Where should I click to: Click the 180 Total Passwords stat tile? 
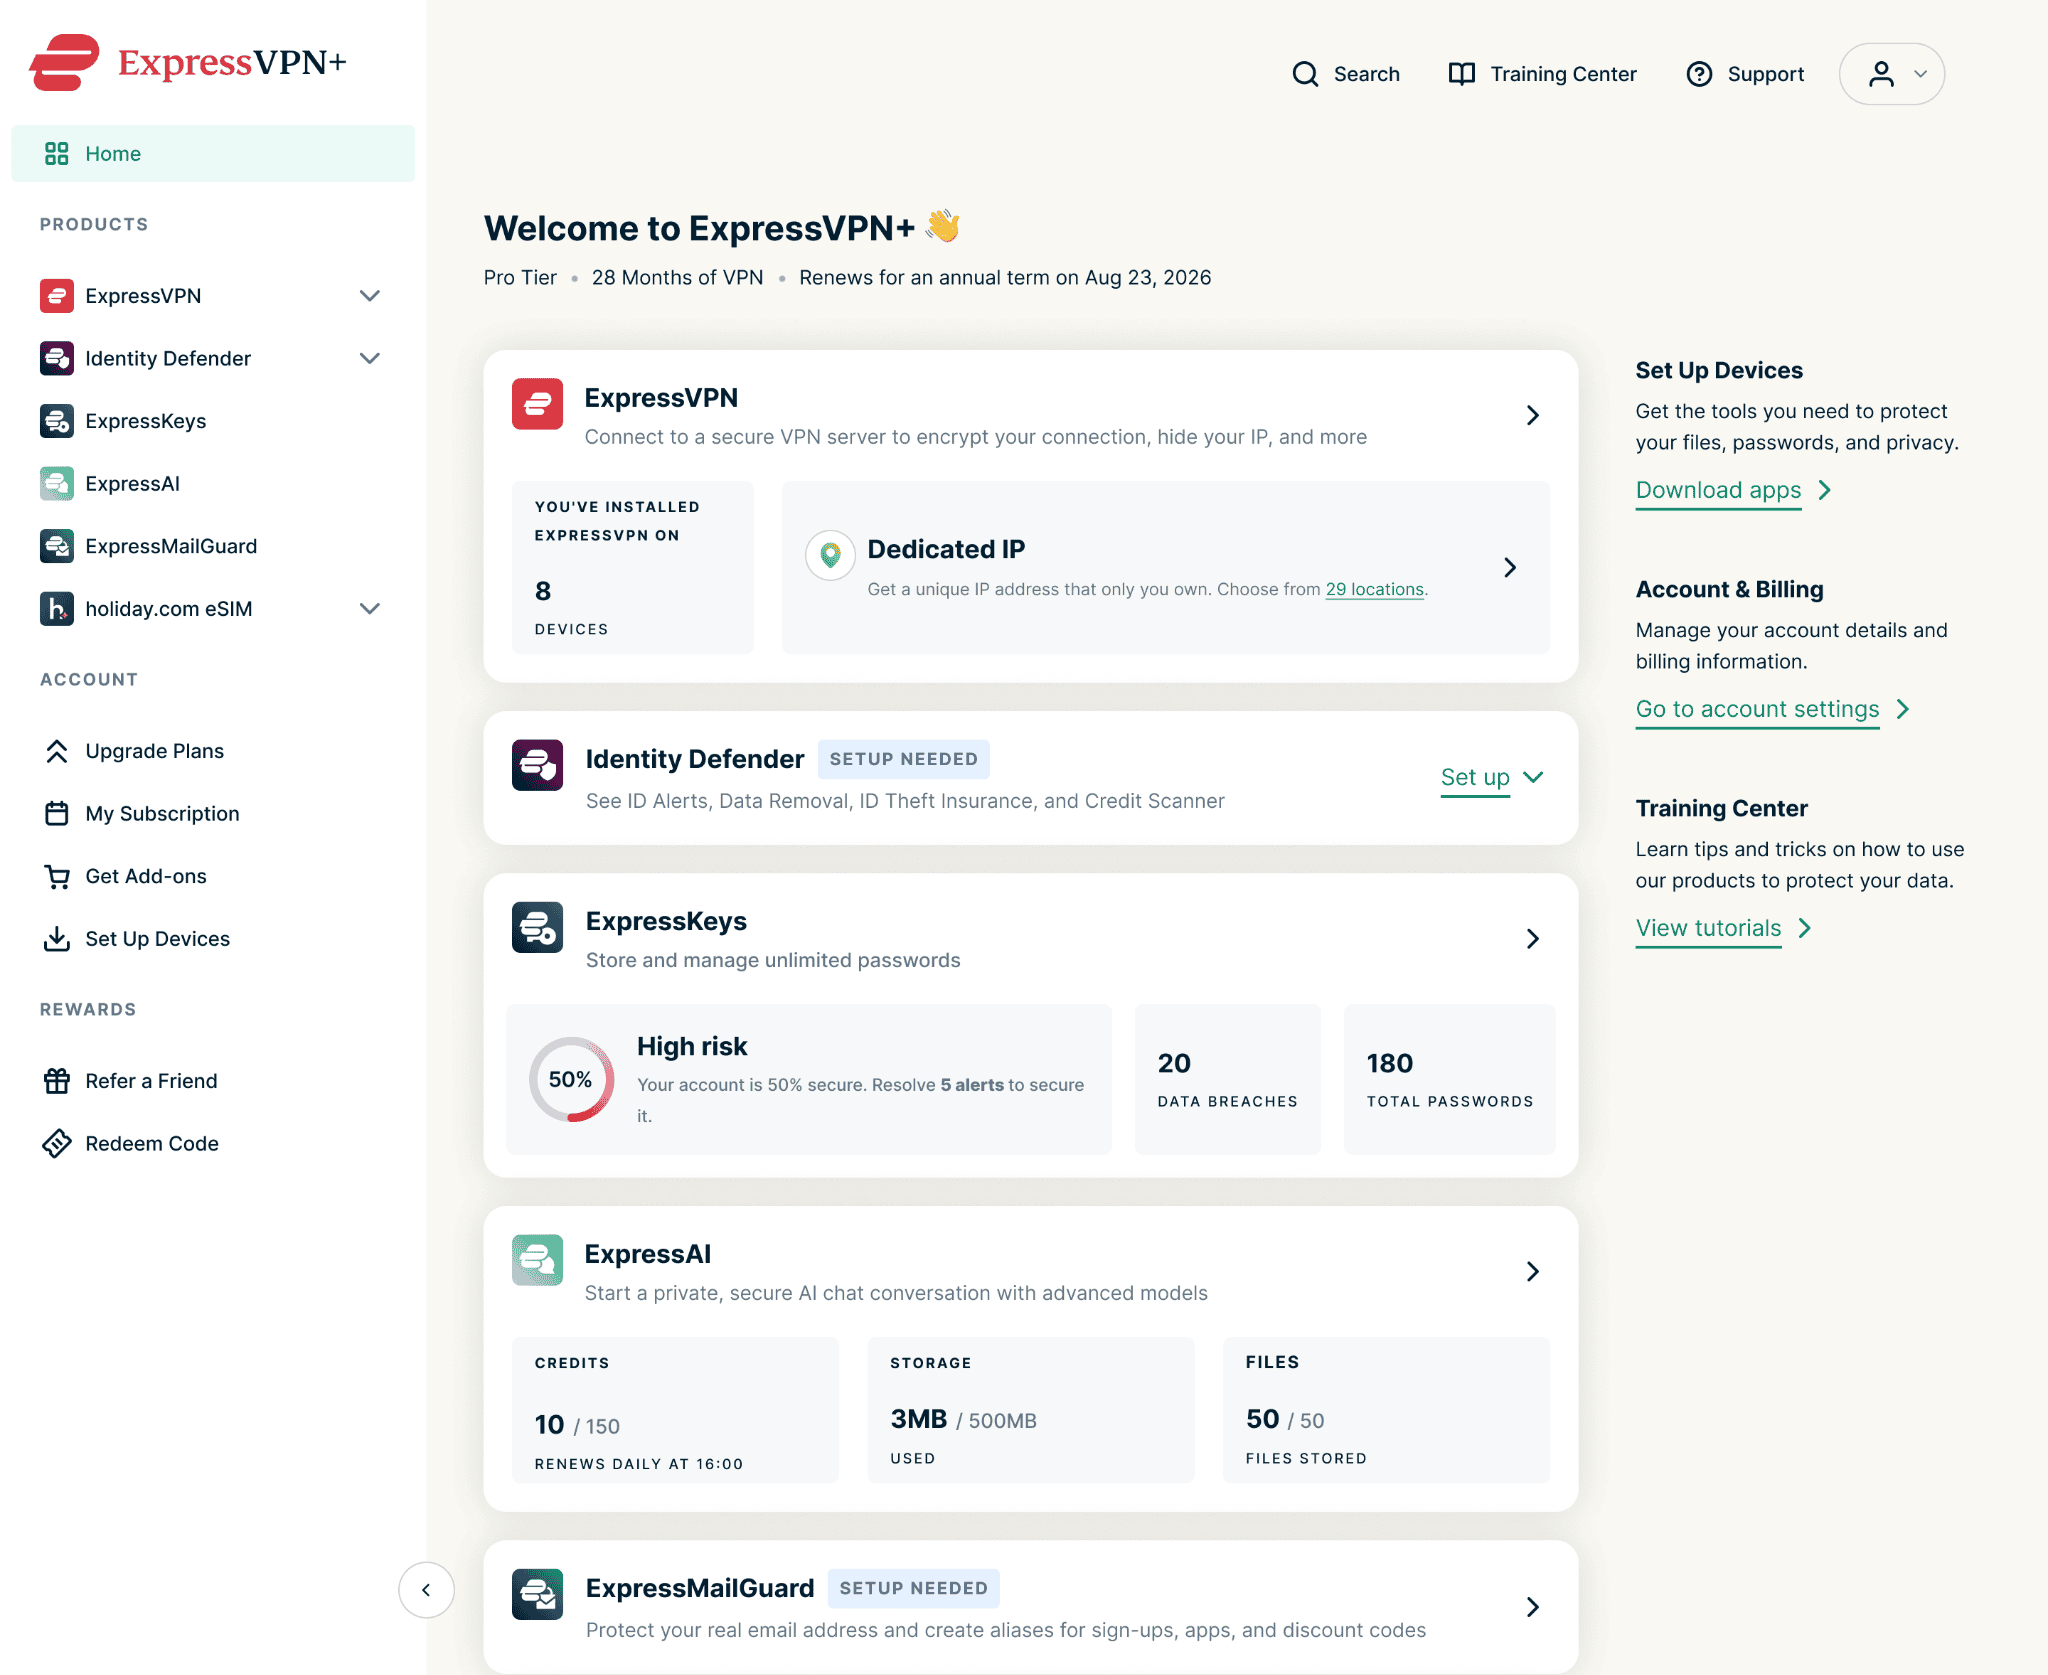pos(1450,1080)
